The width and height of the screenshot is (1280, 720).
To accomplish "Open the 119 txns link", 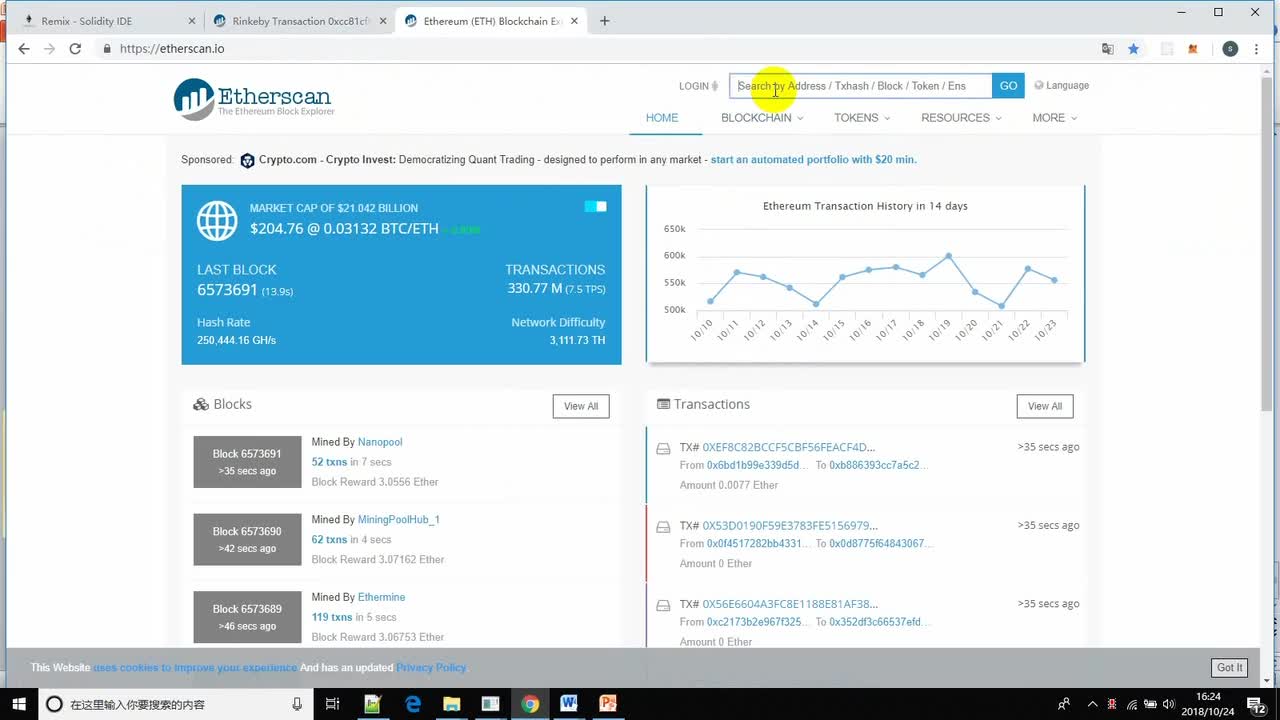I will point(332,617).
